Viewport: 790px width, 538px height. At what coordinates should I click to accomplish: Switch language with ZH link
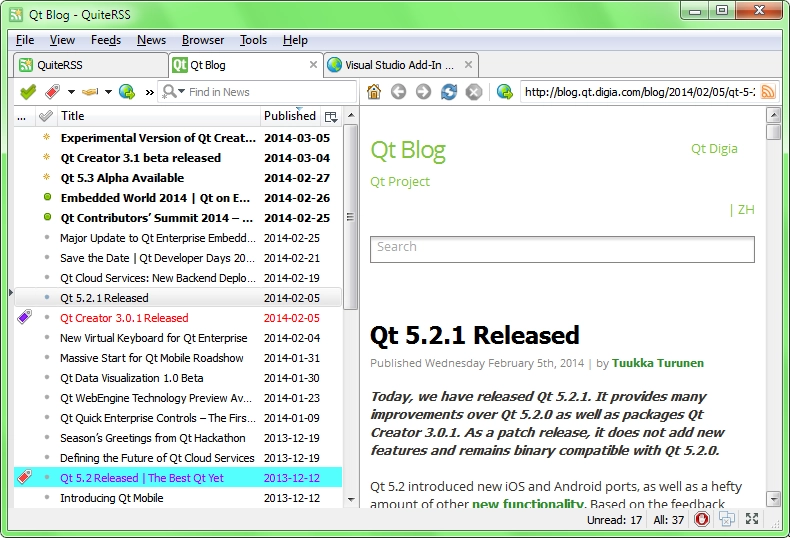coord(746,210)
